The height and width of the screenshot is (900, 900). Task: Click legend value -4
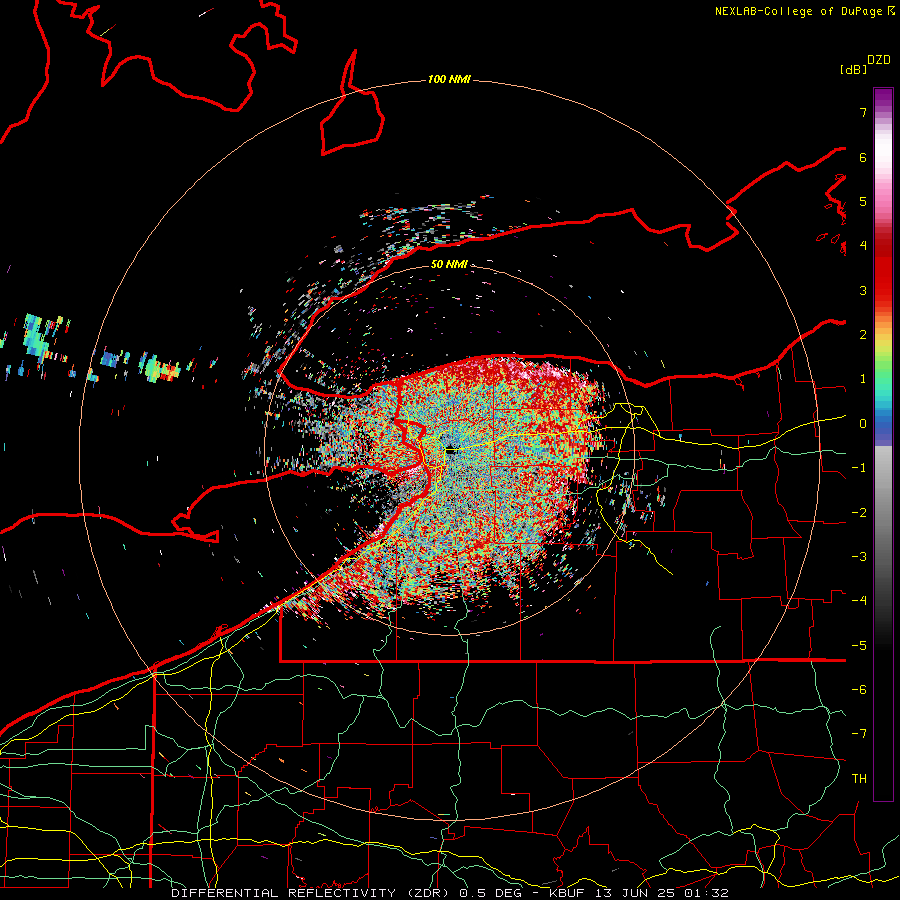[859, 601]
